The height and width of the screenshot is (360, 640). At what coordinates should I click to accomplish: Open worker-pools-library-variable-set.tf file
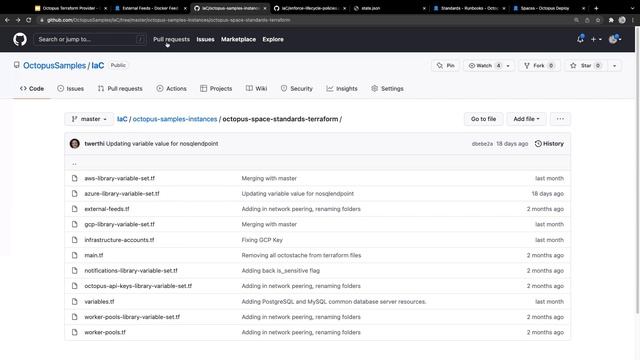(x=132, y=317)
